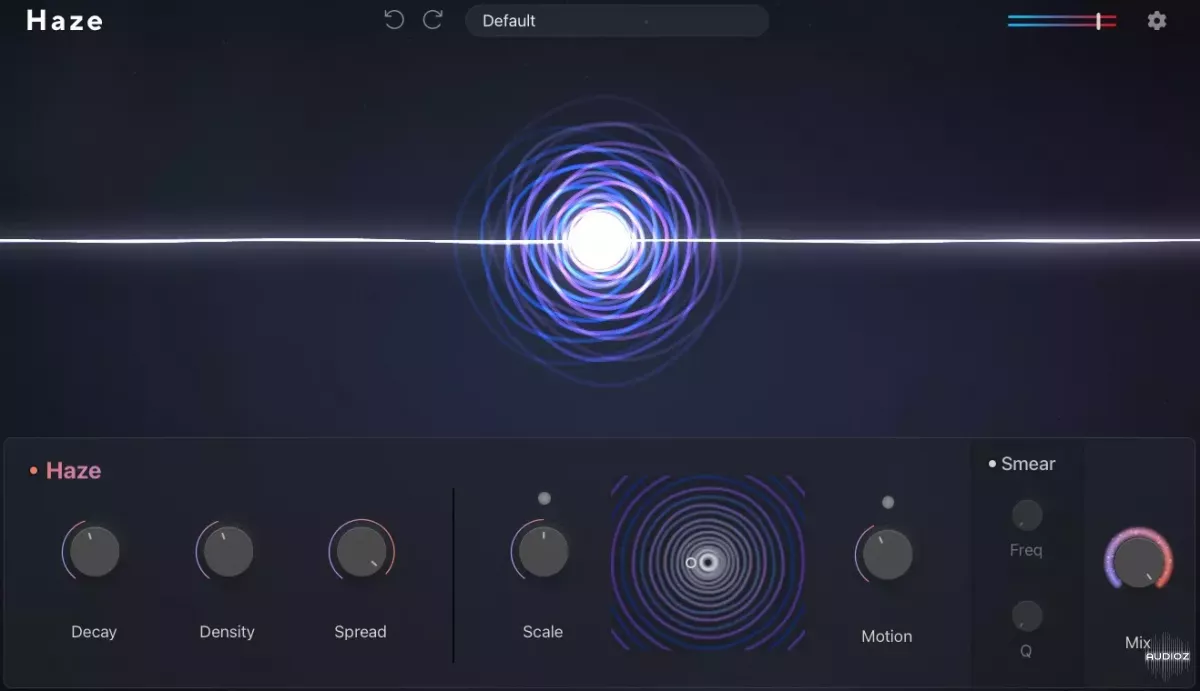Click the Scale label

click(x=543, y=632)
